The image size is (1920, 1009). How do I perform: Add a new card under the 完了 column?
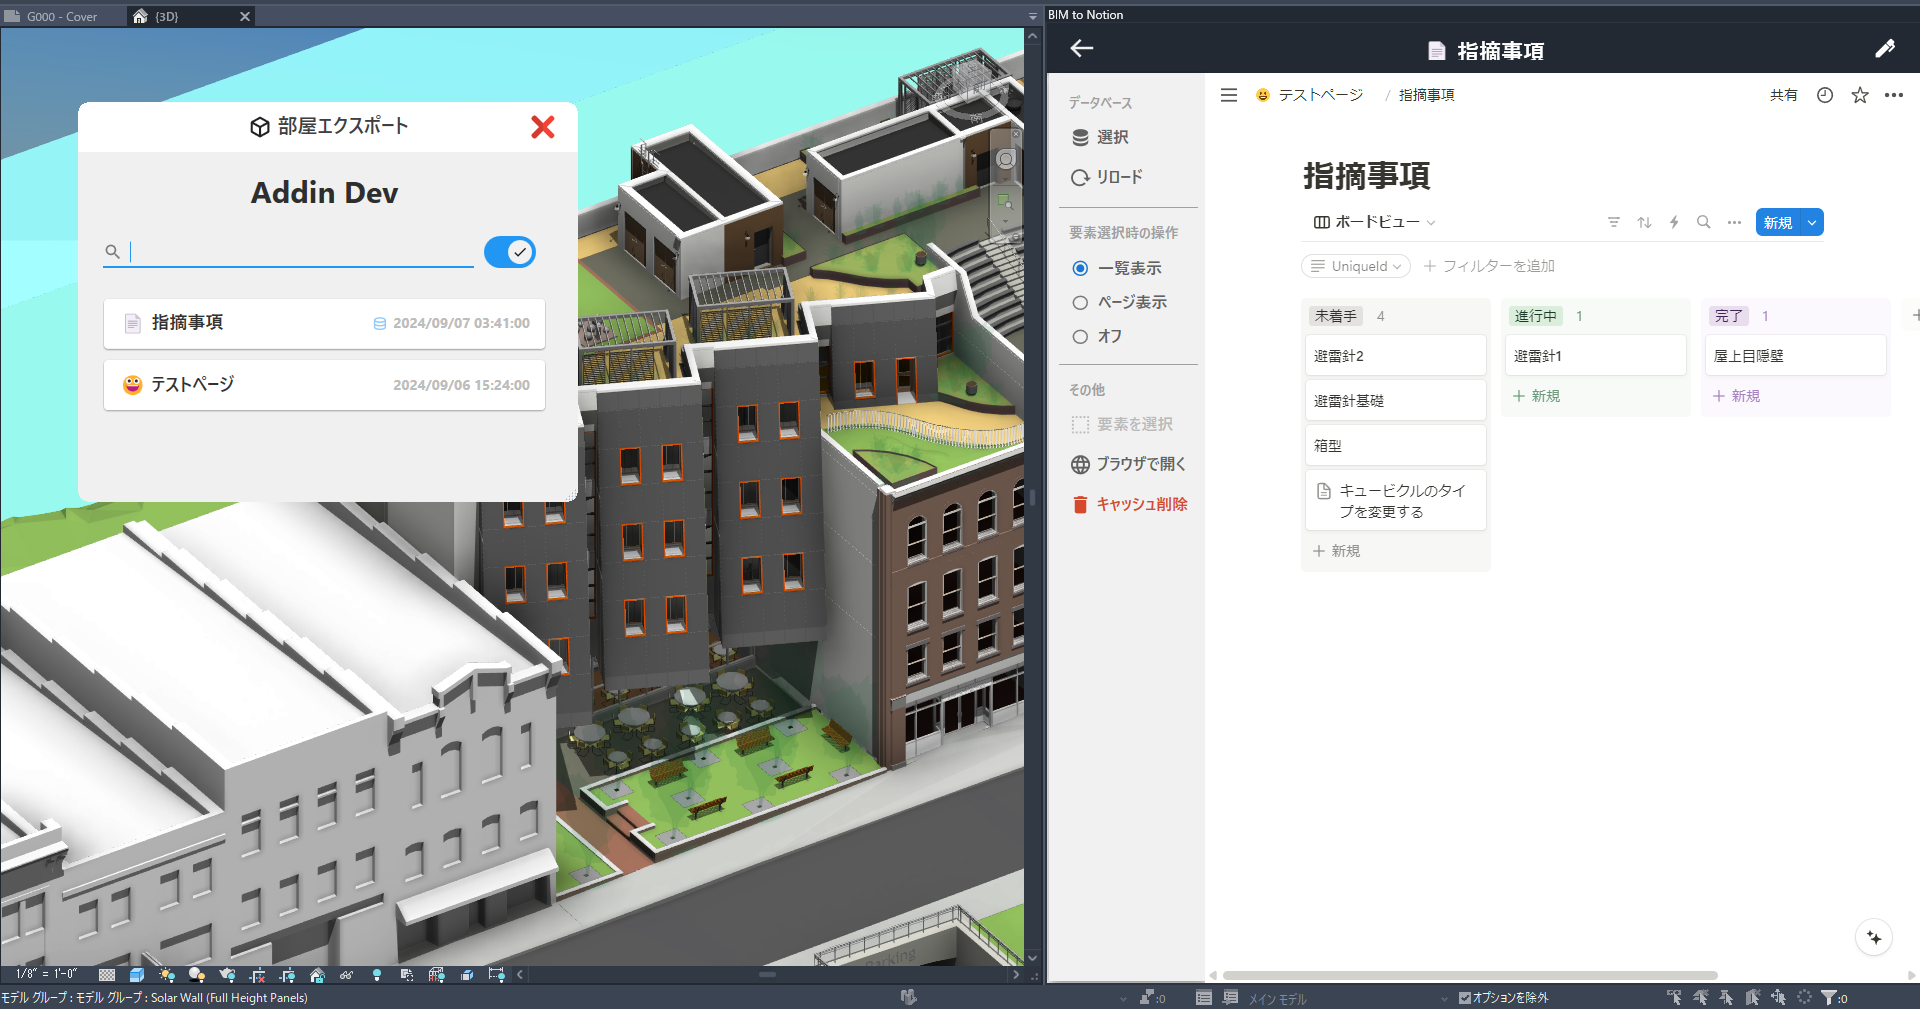click(1737, 396)
